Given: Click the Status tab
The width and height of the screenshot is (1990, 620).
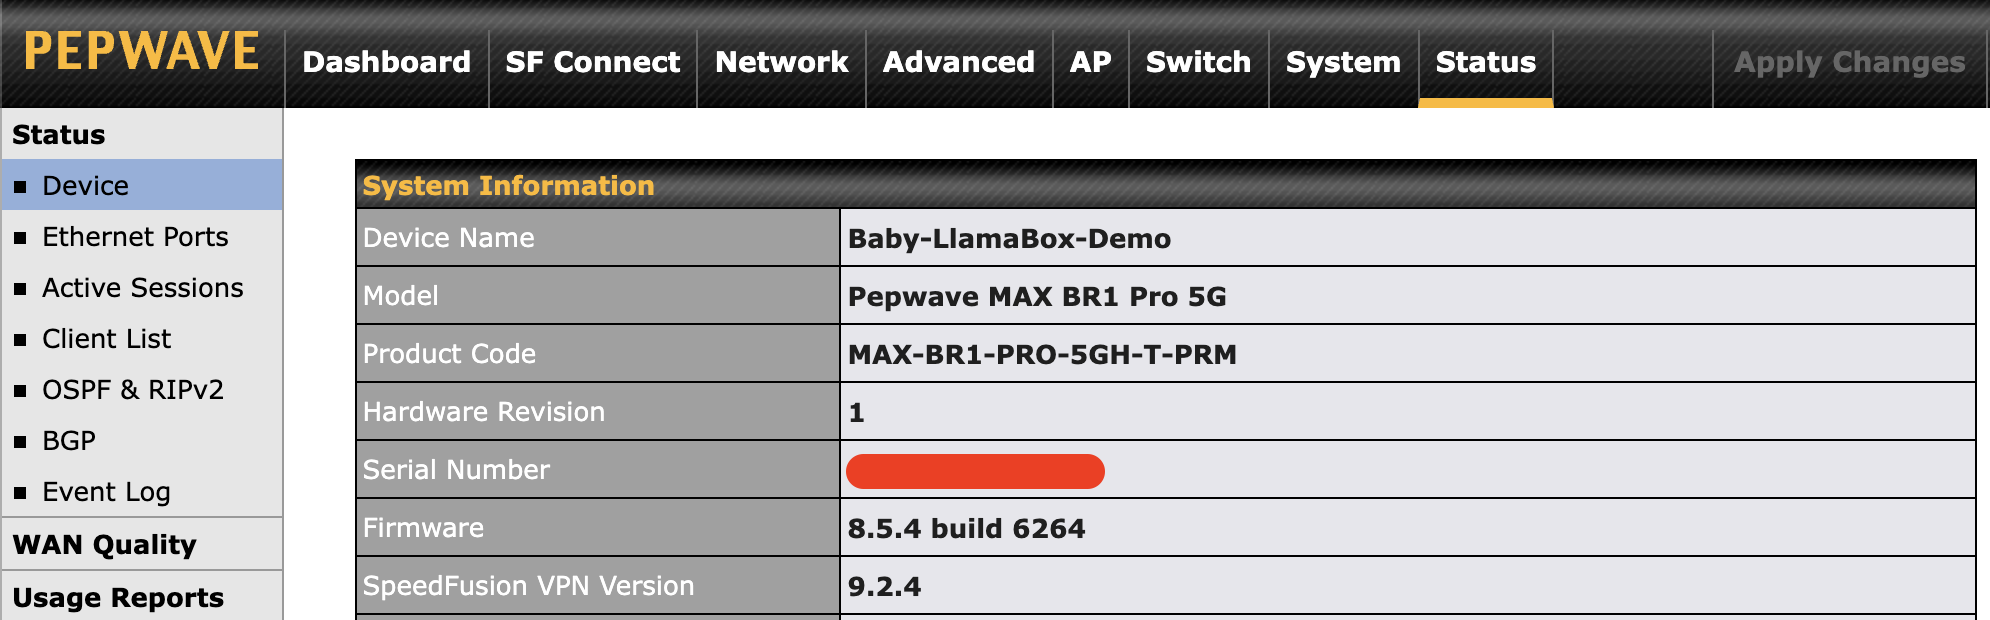Looking at the screenshot, I should (1485, 62).
